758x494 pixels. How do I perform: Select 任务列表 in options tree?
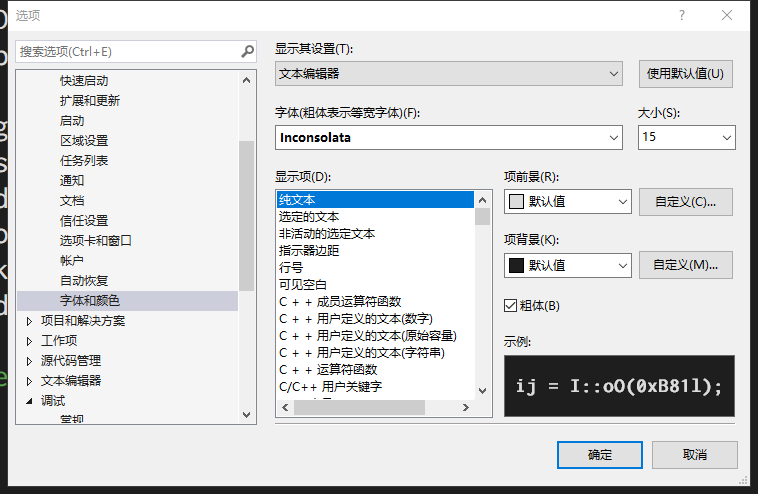tap(84, 160)
